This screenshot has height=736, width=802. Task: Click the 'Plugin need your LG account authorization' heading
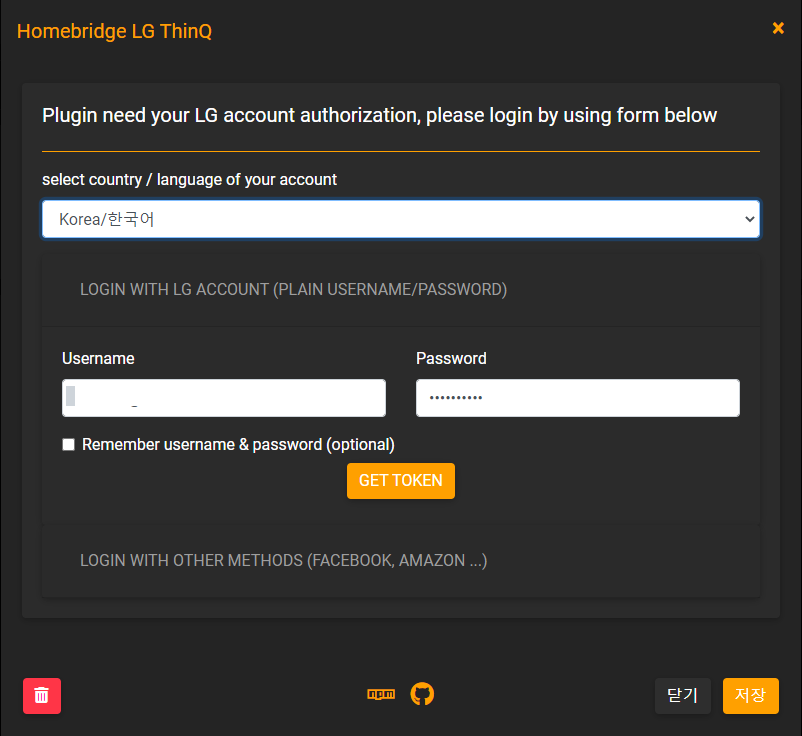(380, 116)
